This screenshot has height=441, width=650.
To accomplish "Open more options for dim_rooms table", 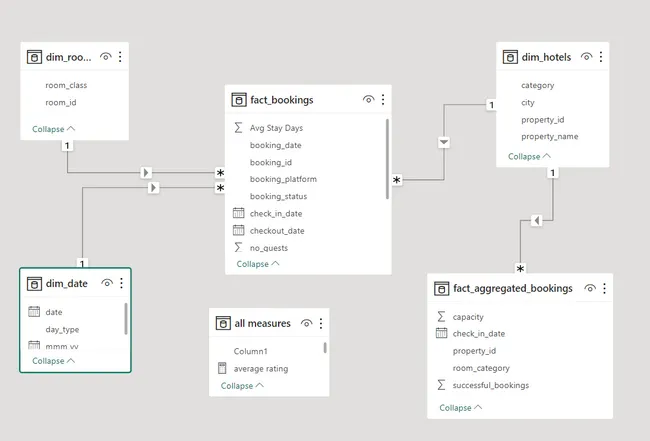I will [x=120, y=57].
